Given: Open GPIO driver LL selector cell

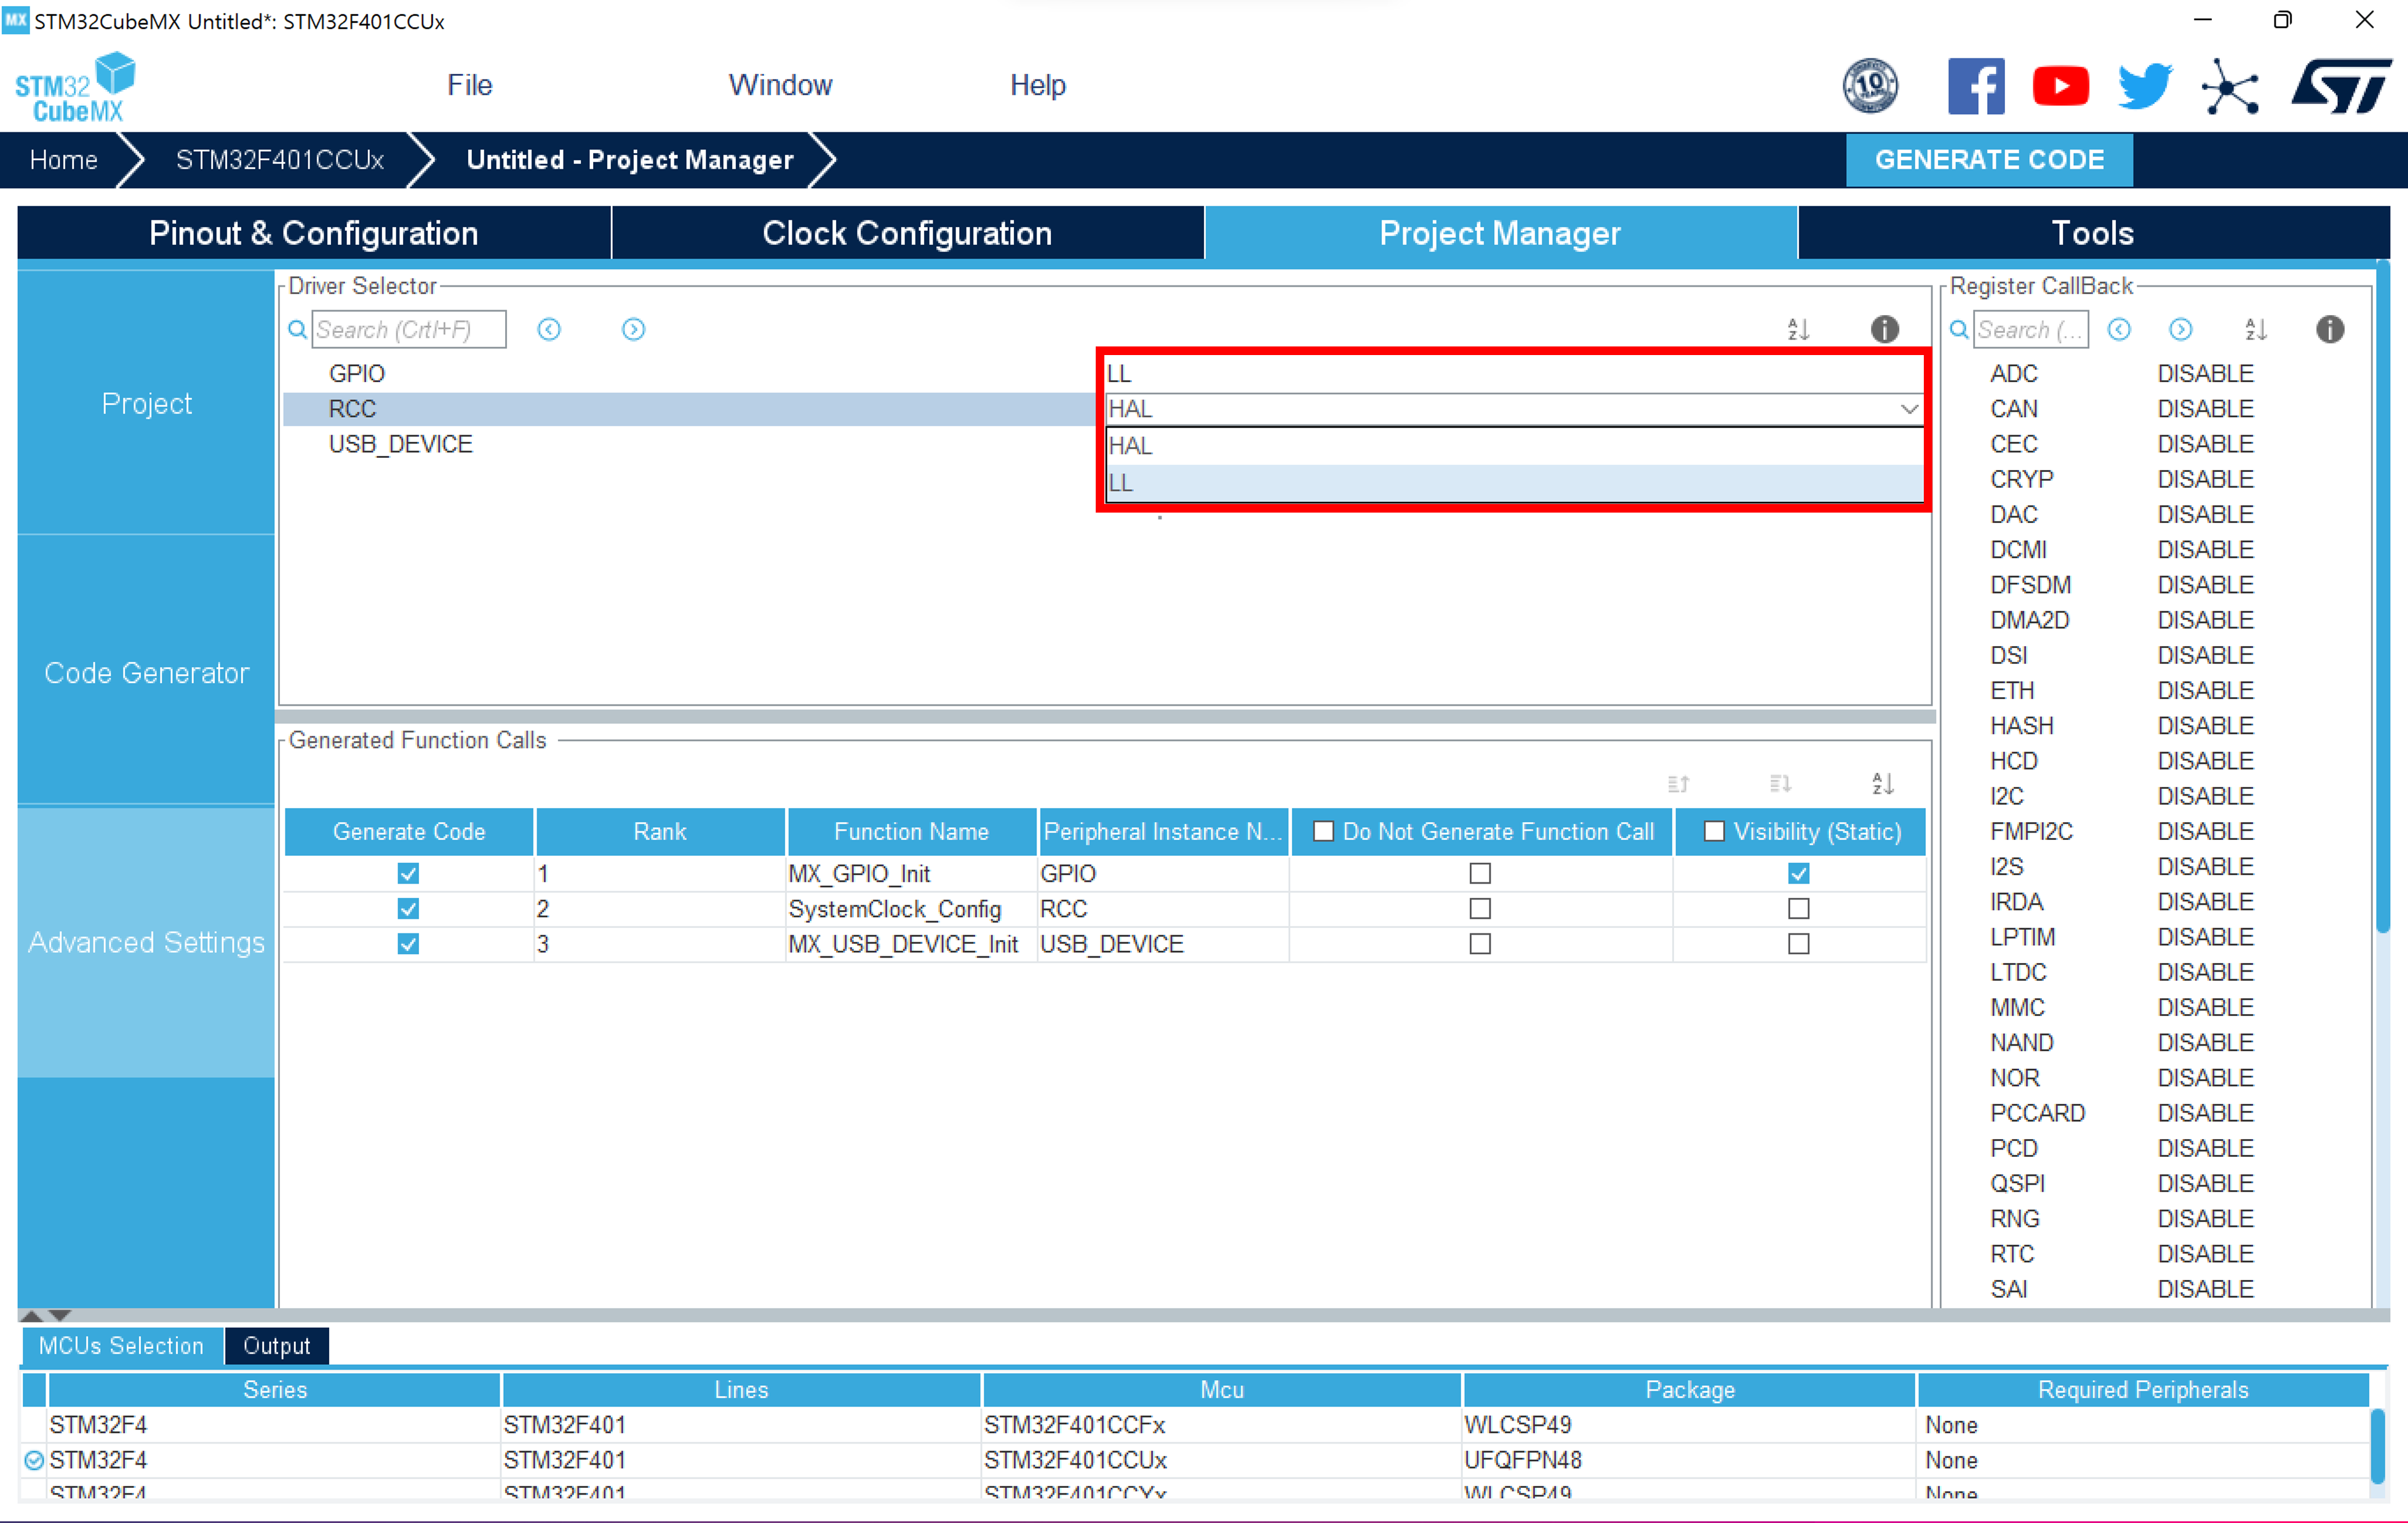Looking at the screenshot, I should (x=1514, y=373).
